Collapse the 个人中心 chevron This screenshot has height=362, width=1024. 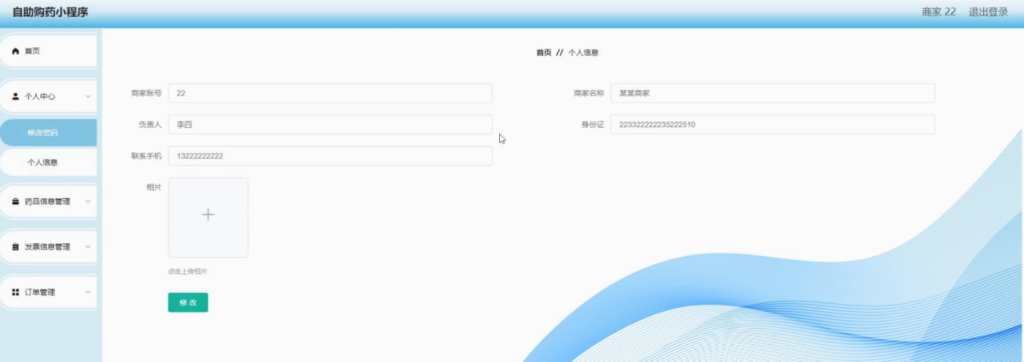pos(88,97)
